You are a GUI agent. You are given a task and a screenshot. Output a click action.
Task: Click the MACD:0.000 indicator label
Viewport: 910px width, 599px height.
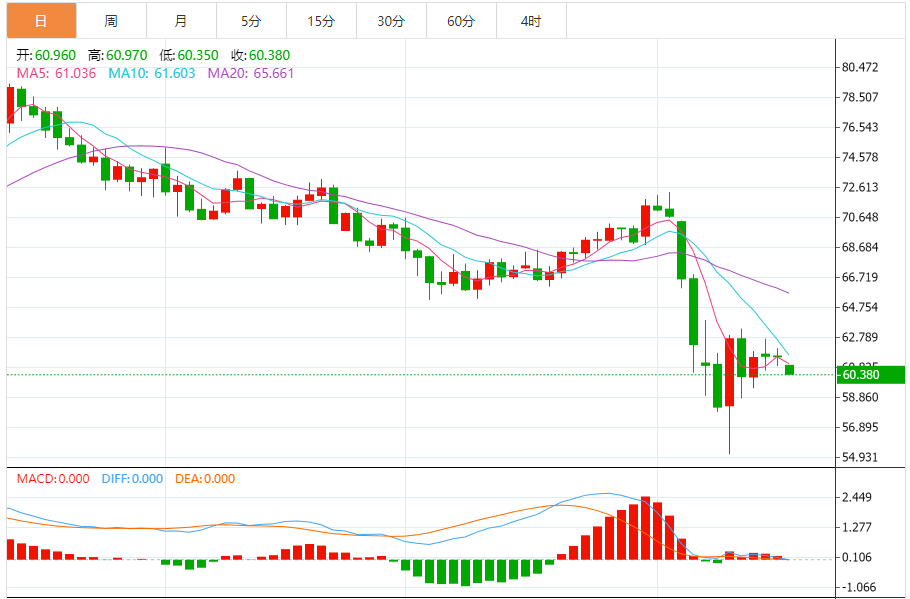(x=53, y=479)
